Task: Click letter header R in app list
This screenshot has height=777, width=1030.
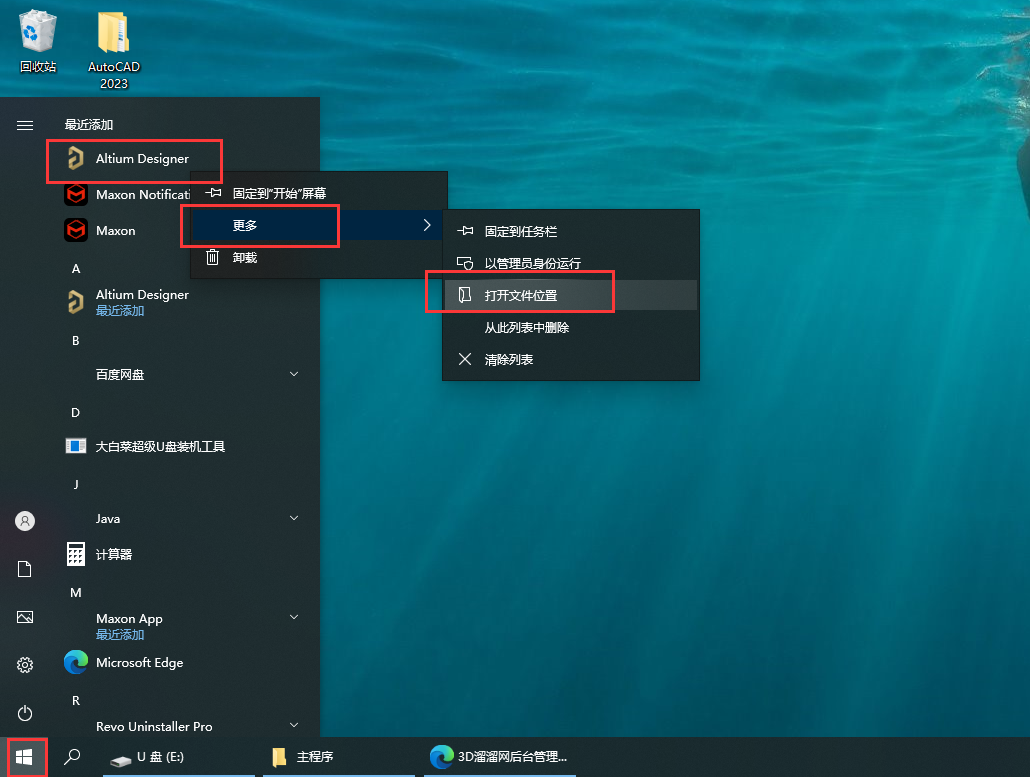Action: [x=76, y=701]
